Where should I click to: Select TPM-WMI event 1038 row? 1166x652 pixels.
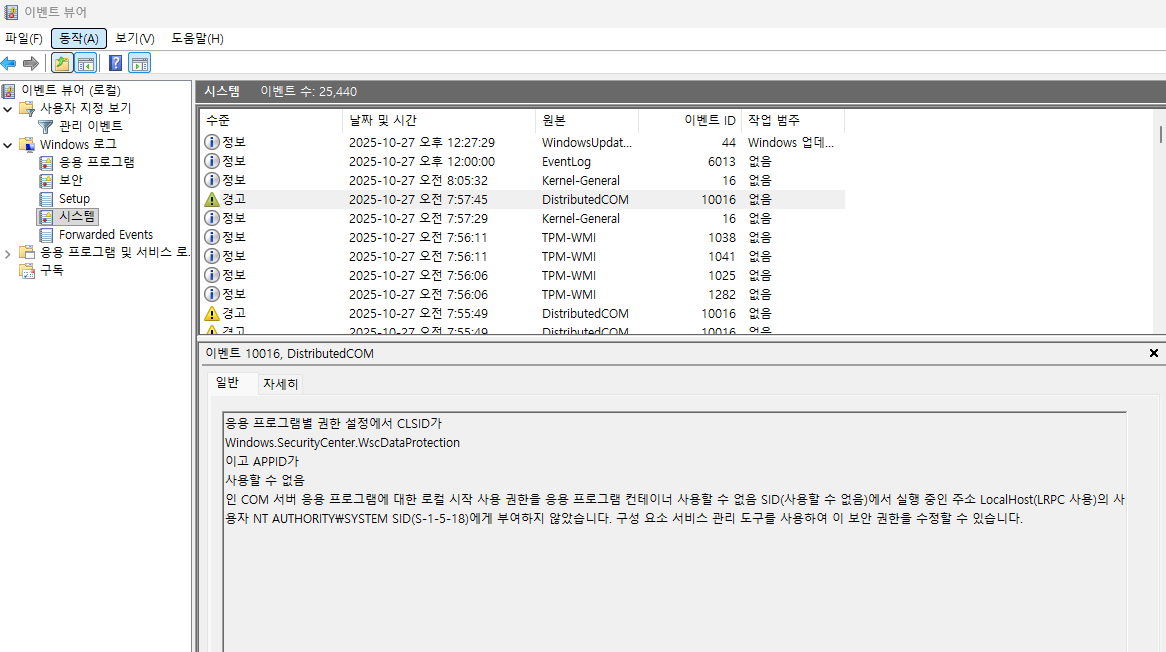coord(522,238)
